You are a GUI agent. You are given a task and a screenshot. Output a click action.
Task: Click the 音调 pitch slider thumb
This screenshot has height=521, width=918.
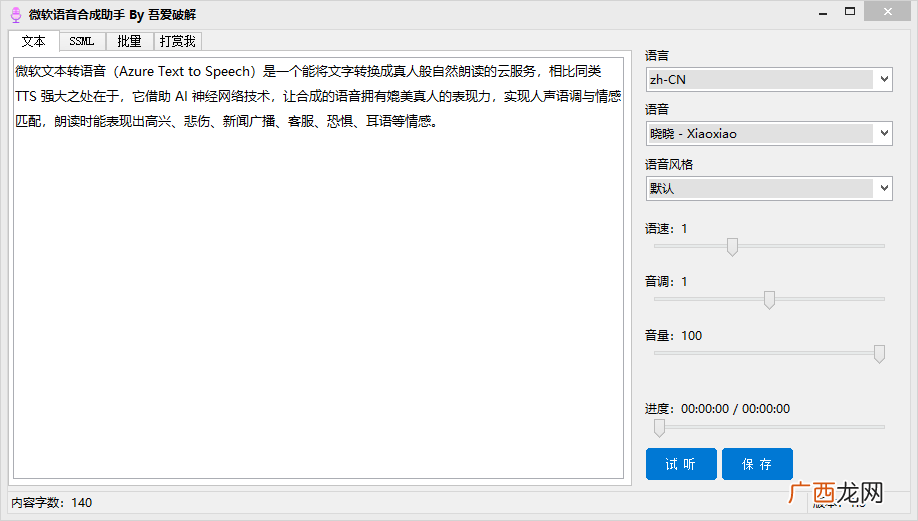coord(769,300)
